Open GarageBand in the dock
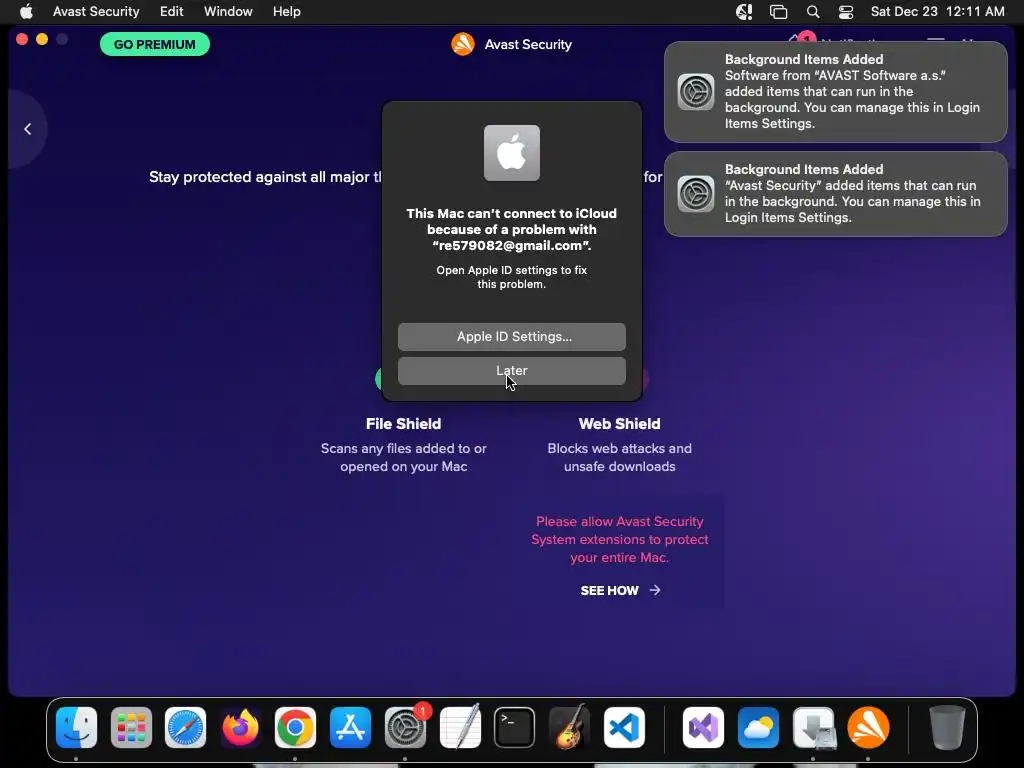Image resolution: width=1024 pixels, height=768 pixels. (569, 727)
